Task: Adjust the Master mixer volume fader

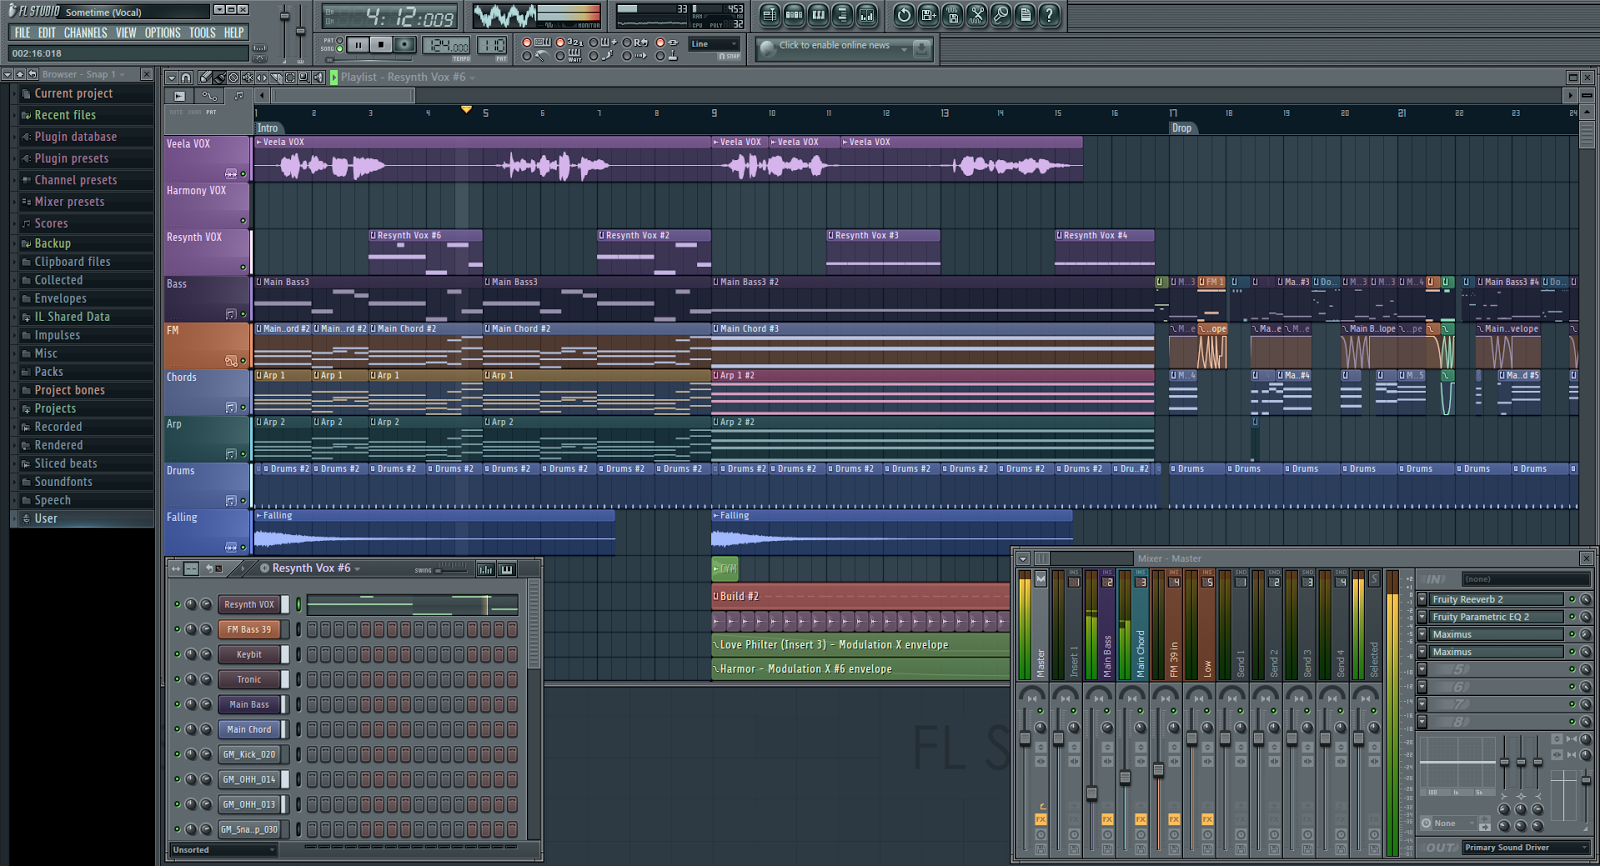Action: point(1025,738)
